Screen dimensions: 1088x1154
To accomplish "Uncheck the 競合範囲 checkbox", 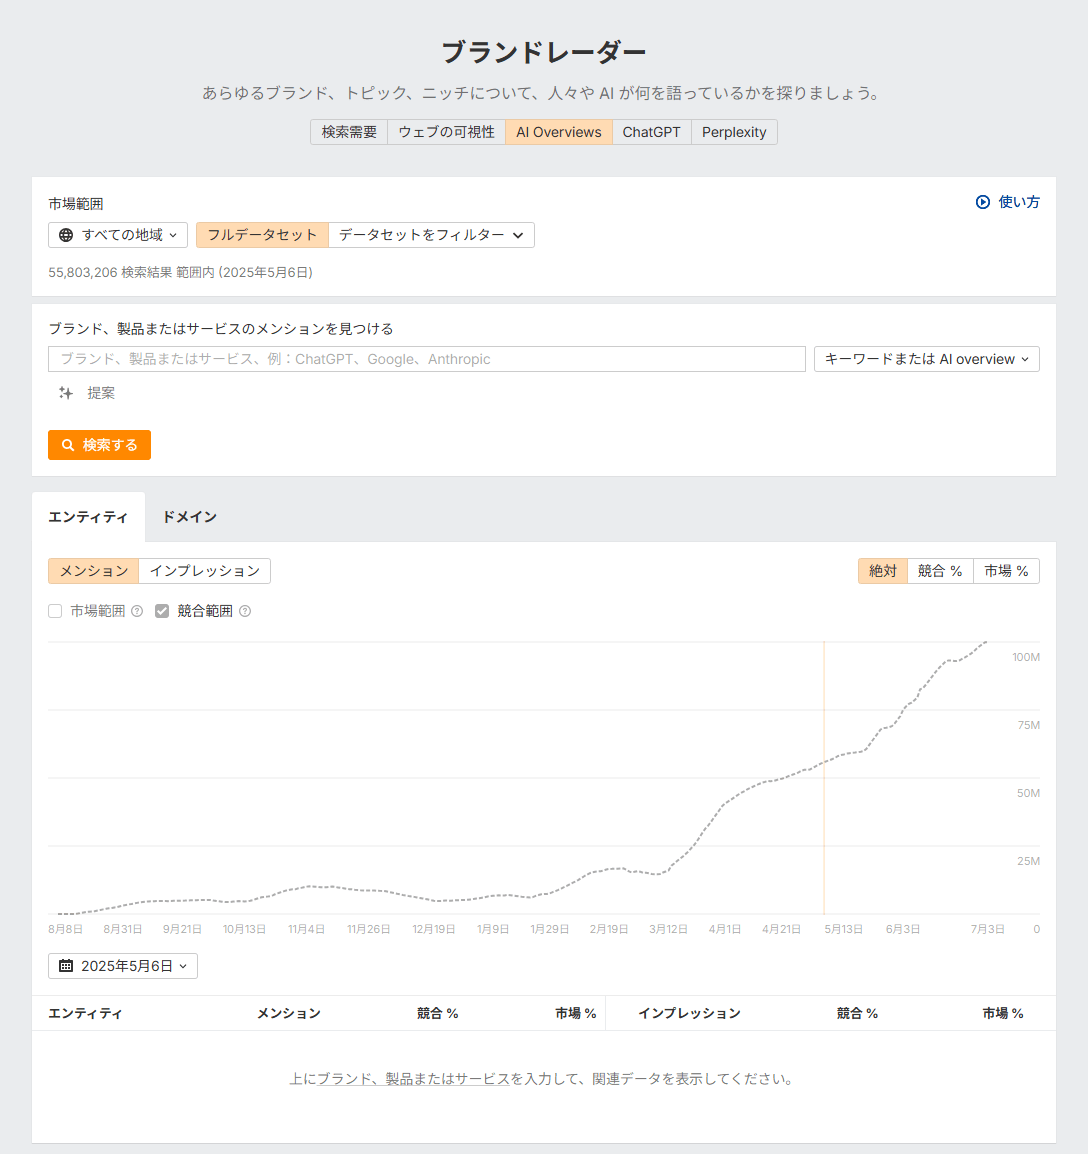I will (x=162, y=610).
